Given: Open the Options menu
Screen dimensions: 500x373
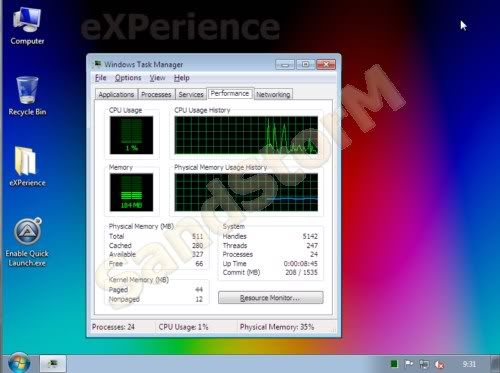Looking at the screenshot, I should click(x=128, y=78).
